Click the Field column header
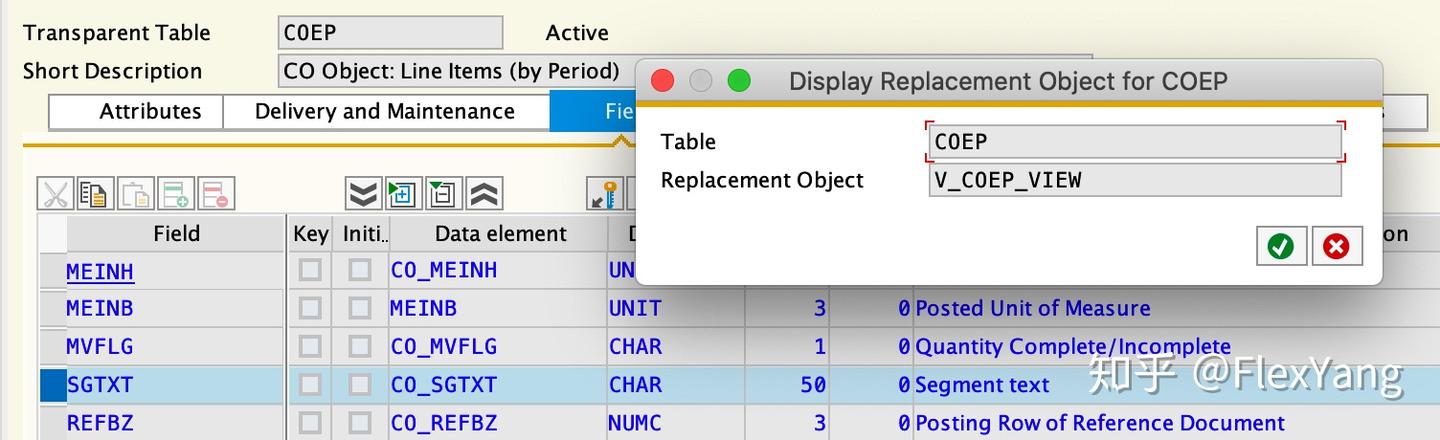1440x440 pixels. coord(176,234)
